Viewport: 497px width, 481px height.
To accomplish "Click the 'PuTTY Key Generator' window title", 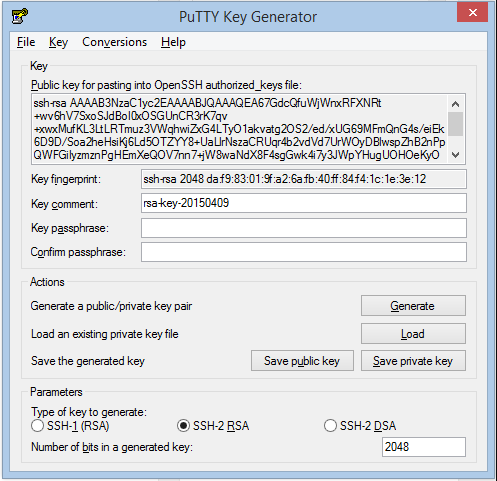I will point(248,17).
